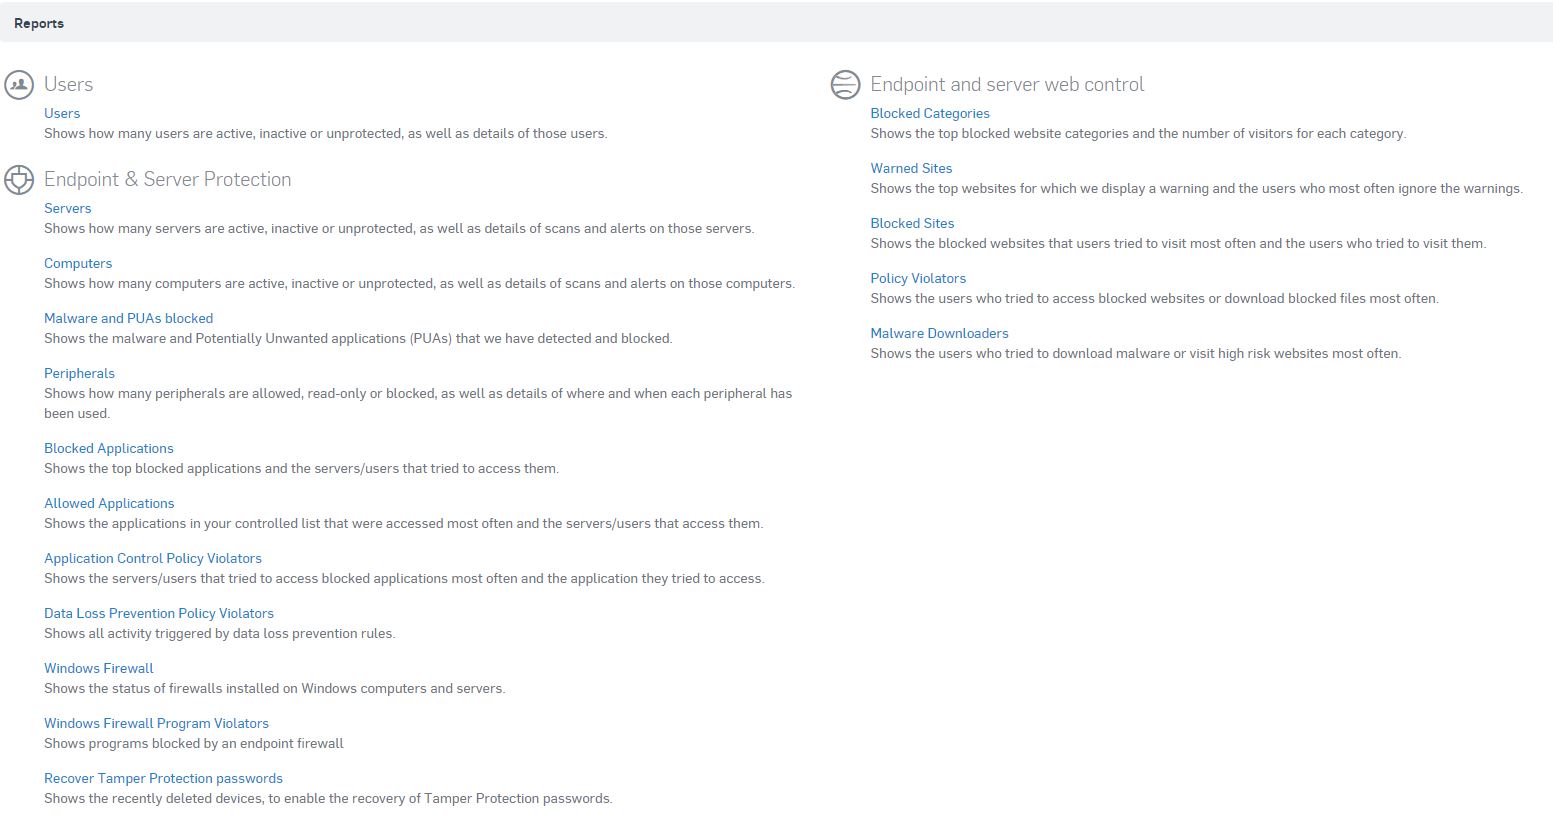1553x819 pixels.
Task: View the Windows Firewall report
Action: pos(99,668)
